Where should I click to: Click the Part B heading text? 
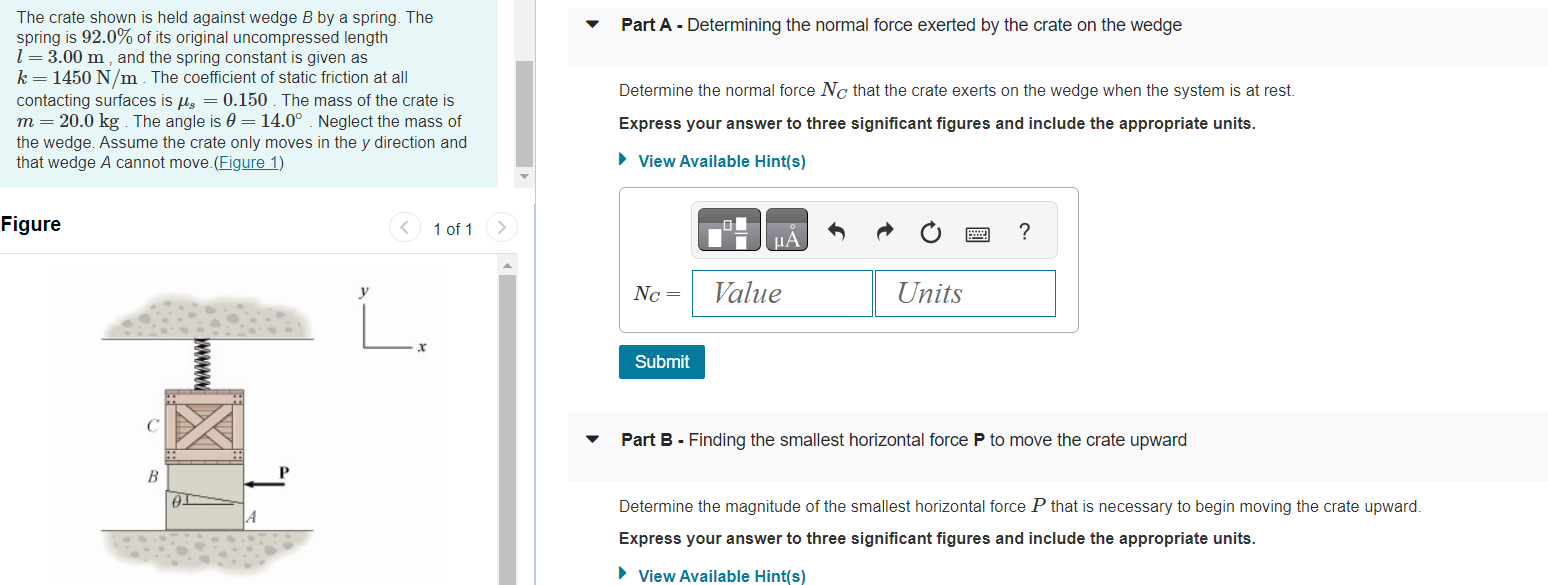coord(904,440)
